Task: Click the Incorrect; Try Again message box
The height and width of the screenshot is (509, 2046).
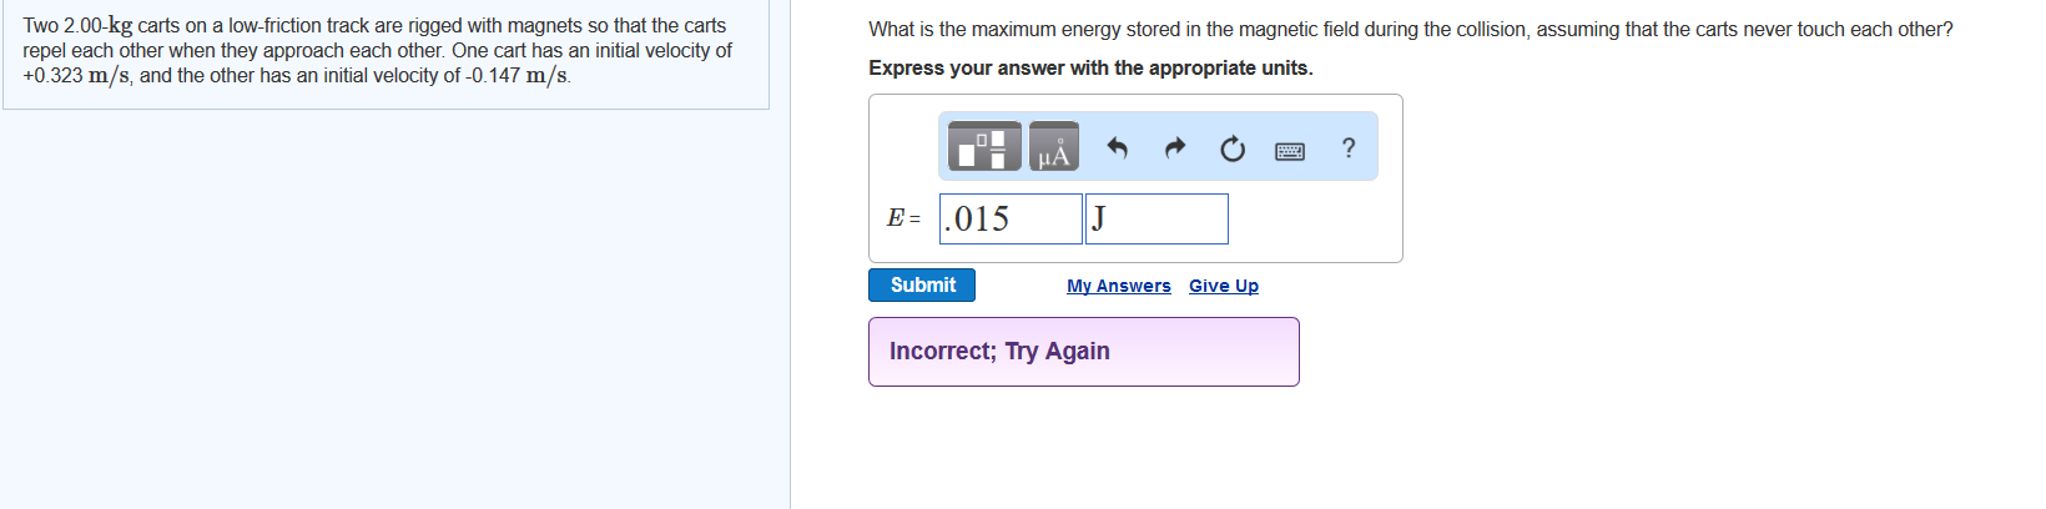Action: tap(1083, 352)
